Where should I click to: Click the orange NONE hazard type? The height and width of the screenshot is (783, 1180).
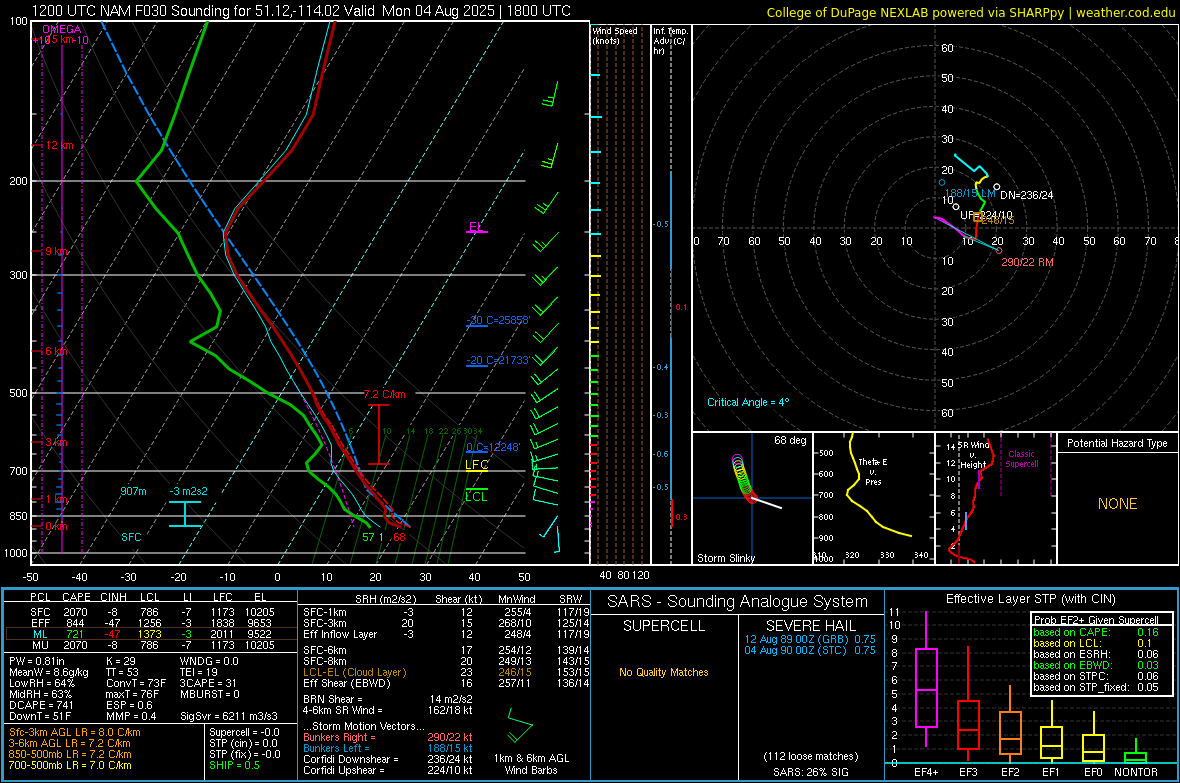[x=1118, y=504]
